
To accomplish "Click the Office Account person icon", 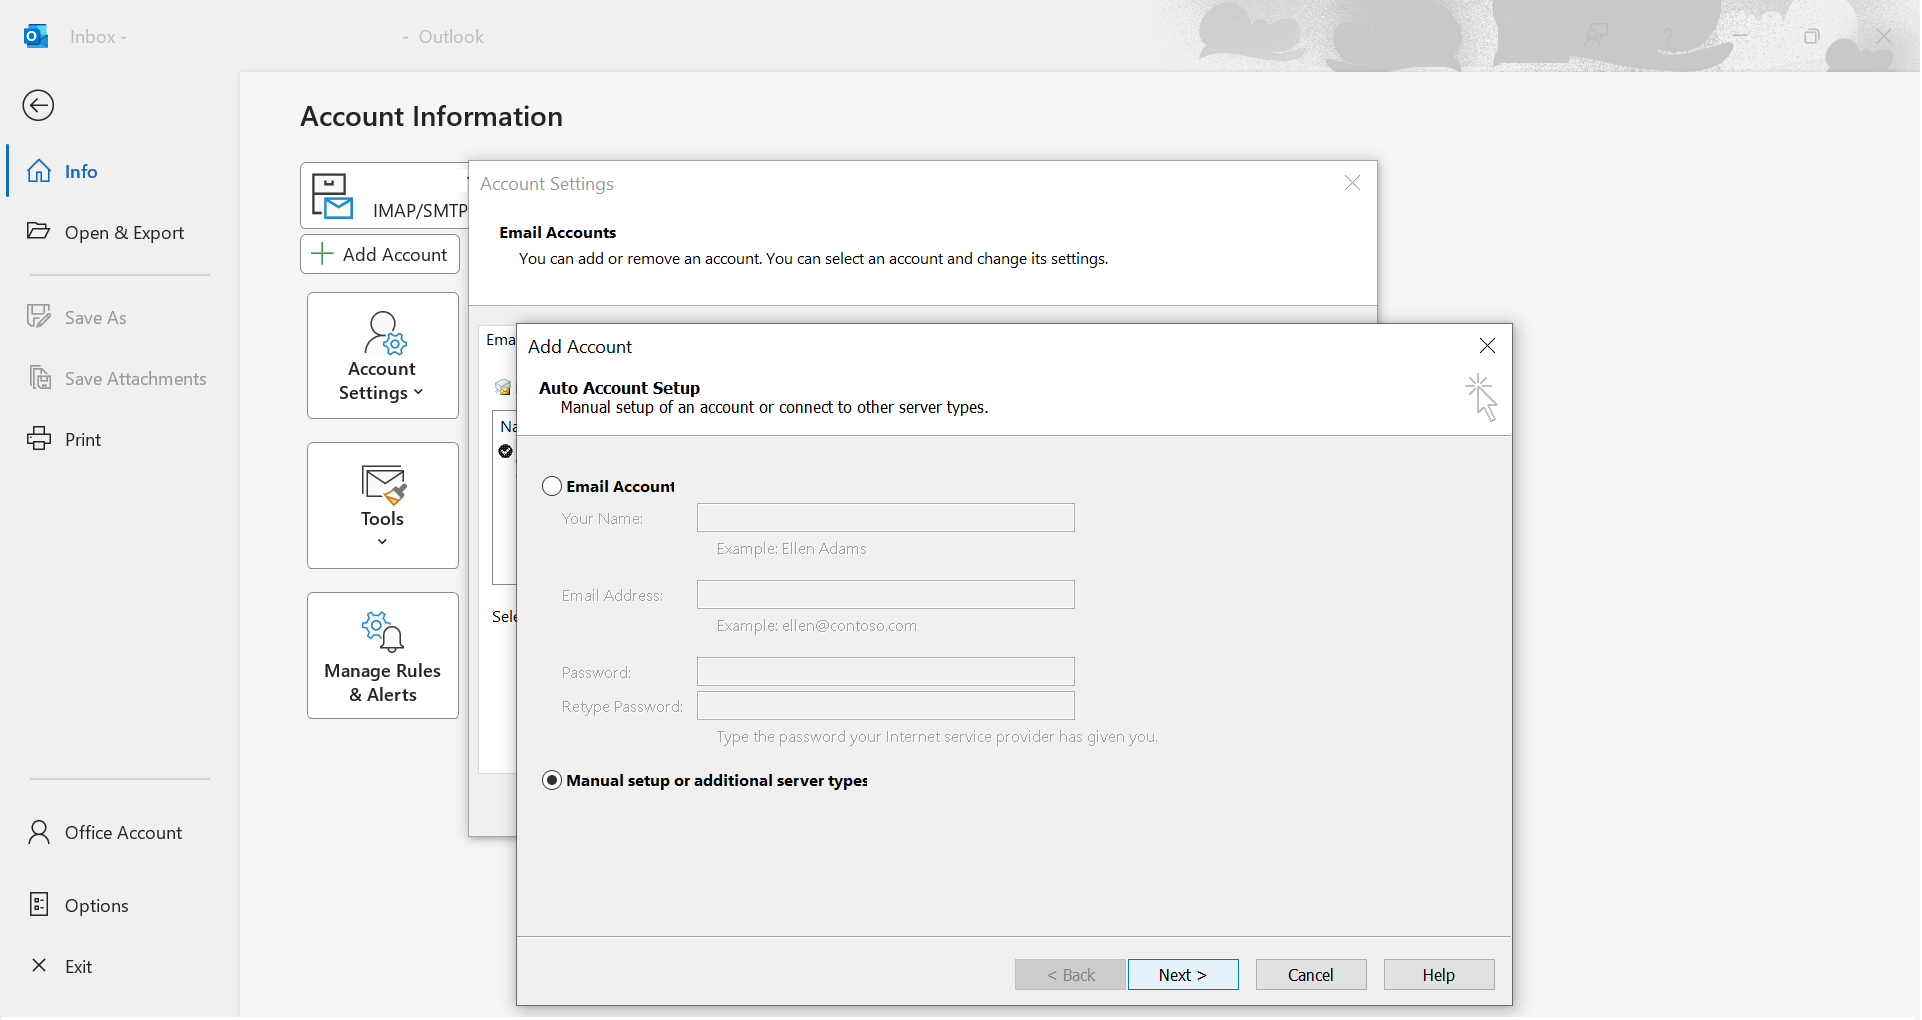I will 39,832.
